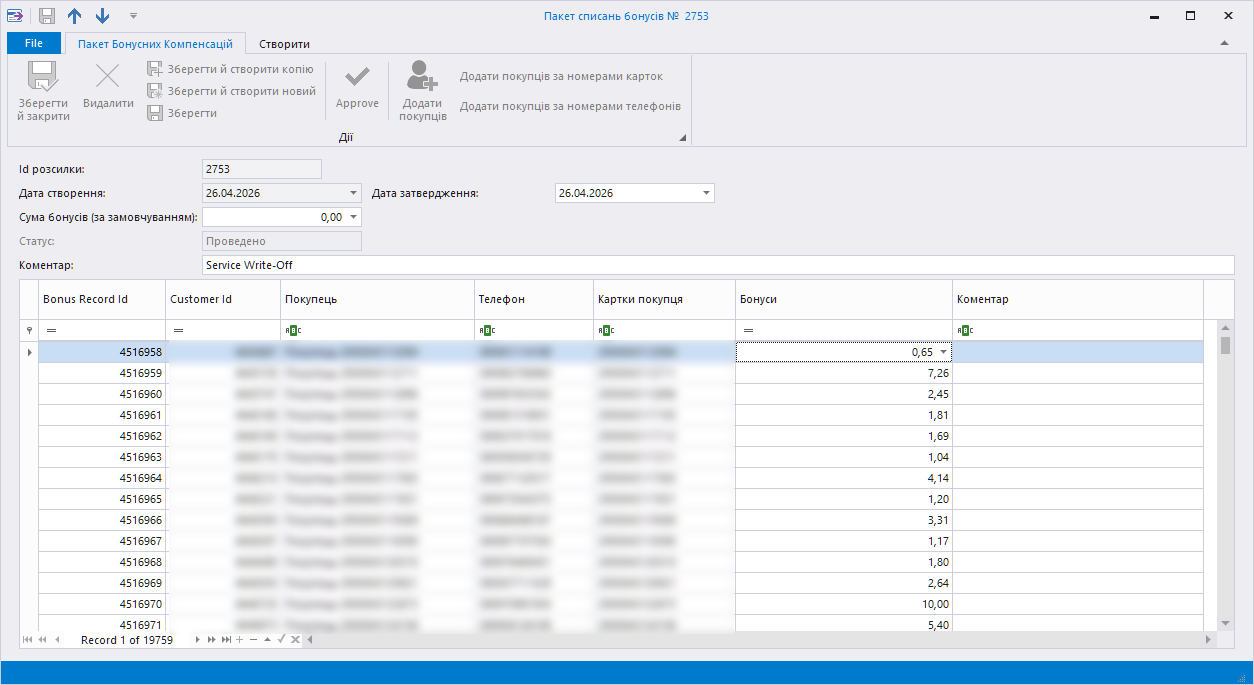Click into the Коментар text field

(718, 265)
